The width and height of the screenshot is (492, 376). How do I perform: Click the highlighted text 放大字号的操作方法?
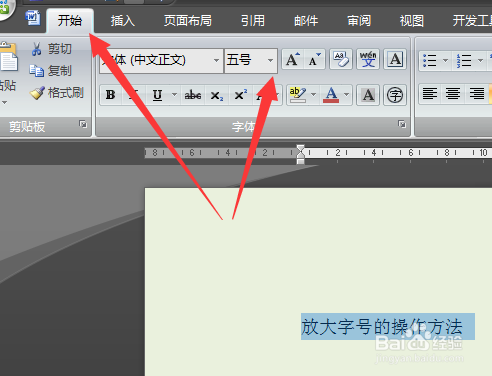point(382,327)
